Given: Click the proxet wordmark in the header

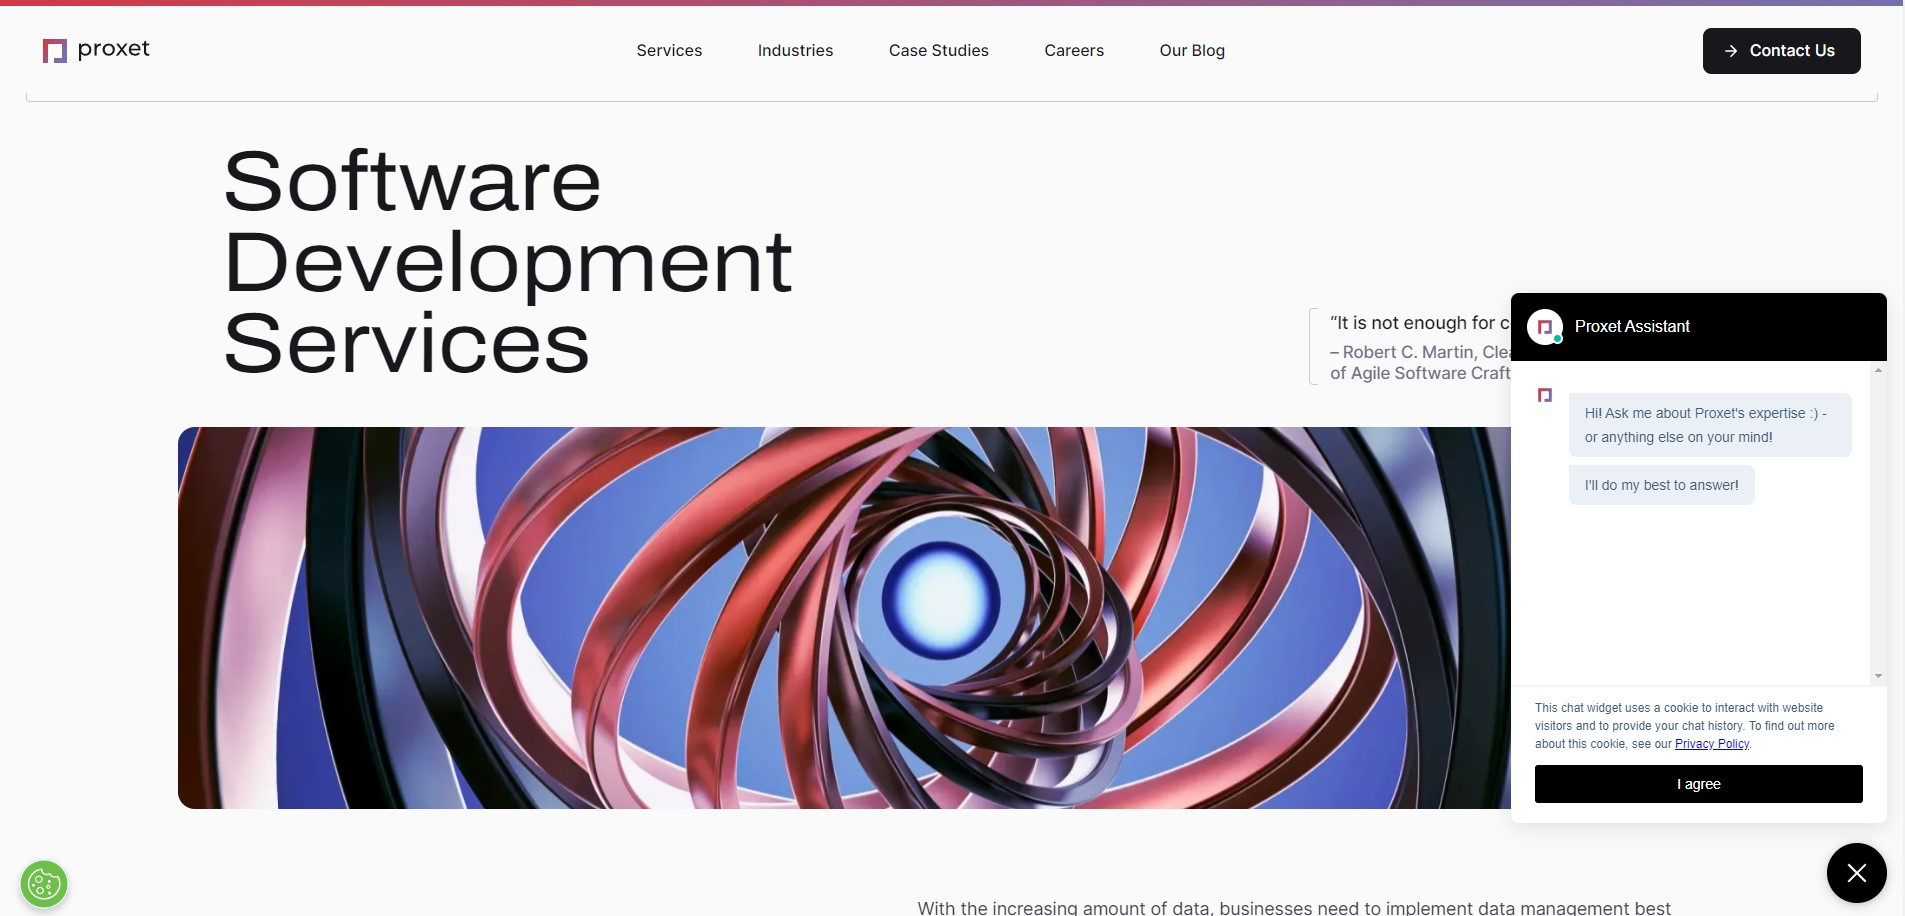Looking at the screenshot, I should tap(113, 49).
